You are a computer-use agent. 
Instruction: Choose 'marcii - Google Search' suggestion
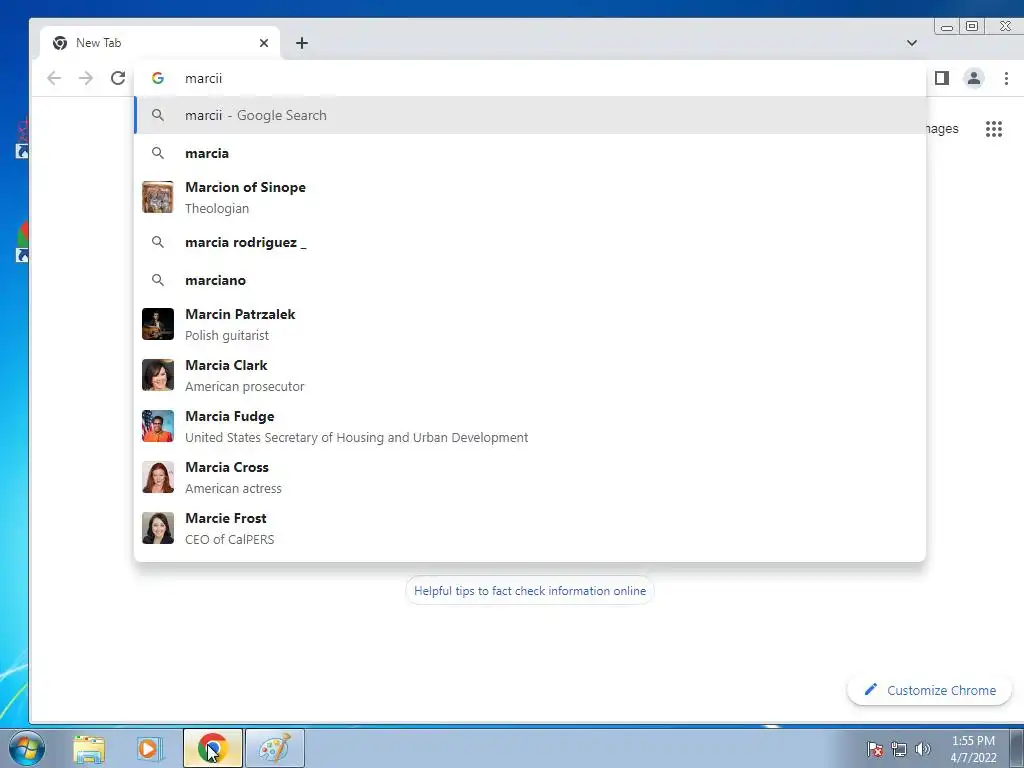(530, 116)
